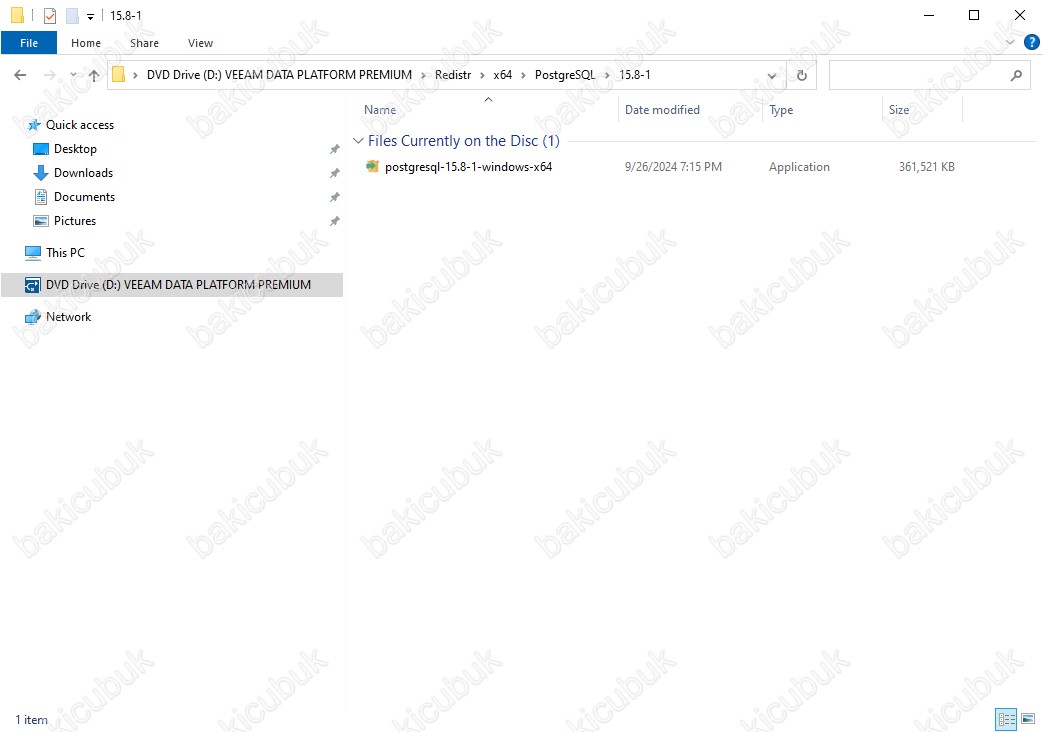Switch to the Home ribbon tab
This screenshot has width=1044, height=732.
click(86, 43)
